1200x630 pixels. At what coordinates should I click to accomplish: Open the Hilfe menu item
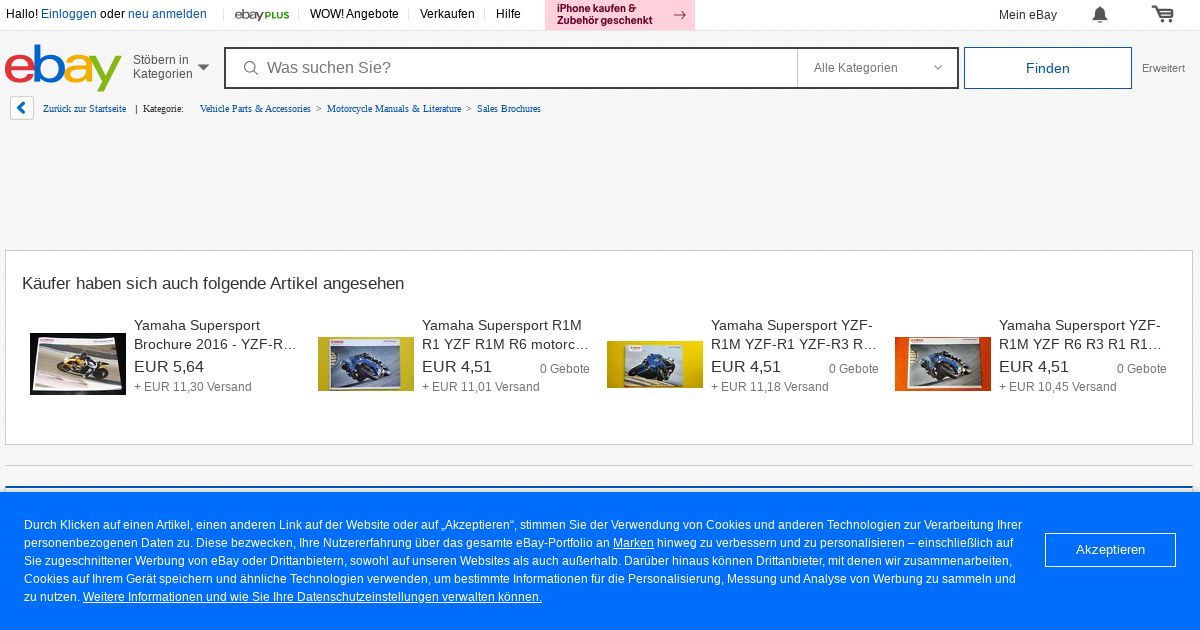tap(508, 14)
